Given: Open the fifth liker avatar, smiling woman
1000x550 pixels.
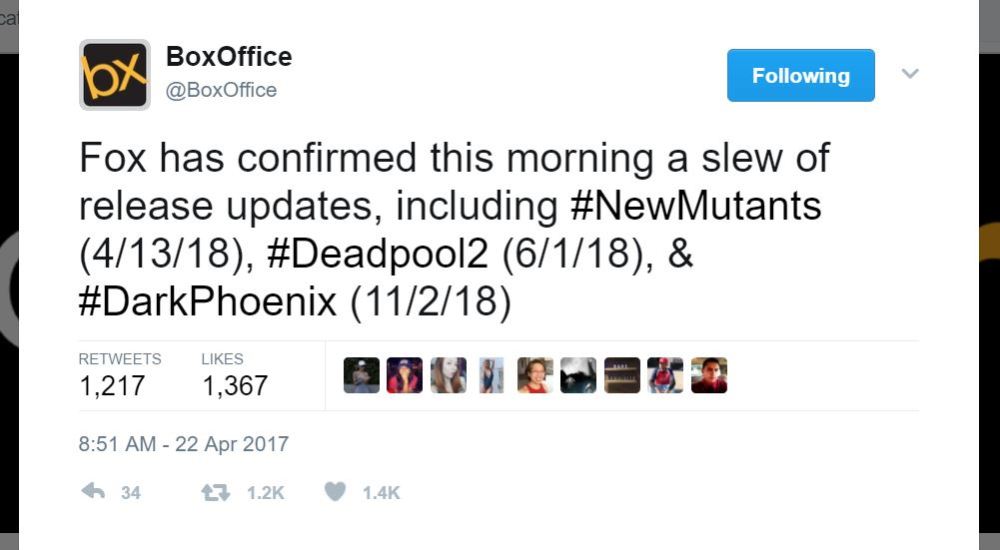Looking at the screenshot, I should (x=535, y=375).
